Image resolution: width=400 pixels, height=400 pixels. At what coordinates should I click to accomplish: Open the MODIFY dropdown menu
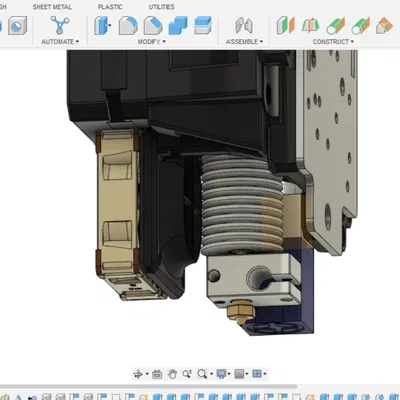[x=152, y=42]
